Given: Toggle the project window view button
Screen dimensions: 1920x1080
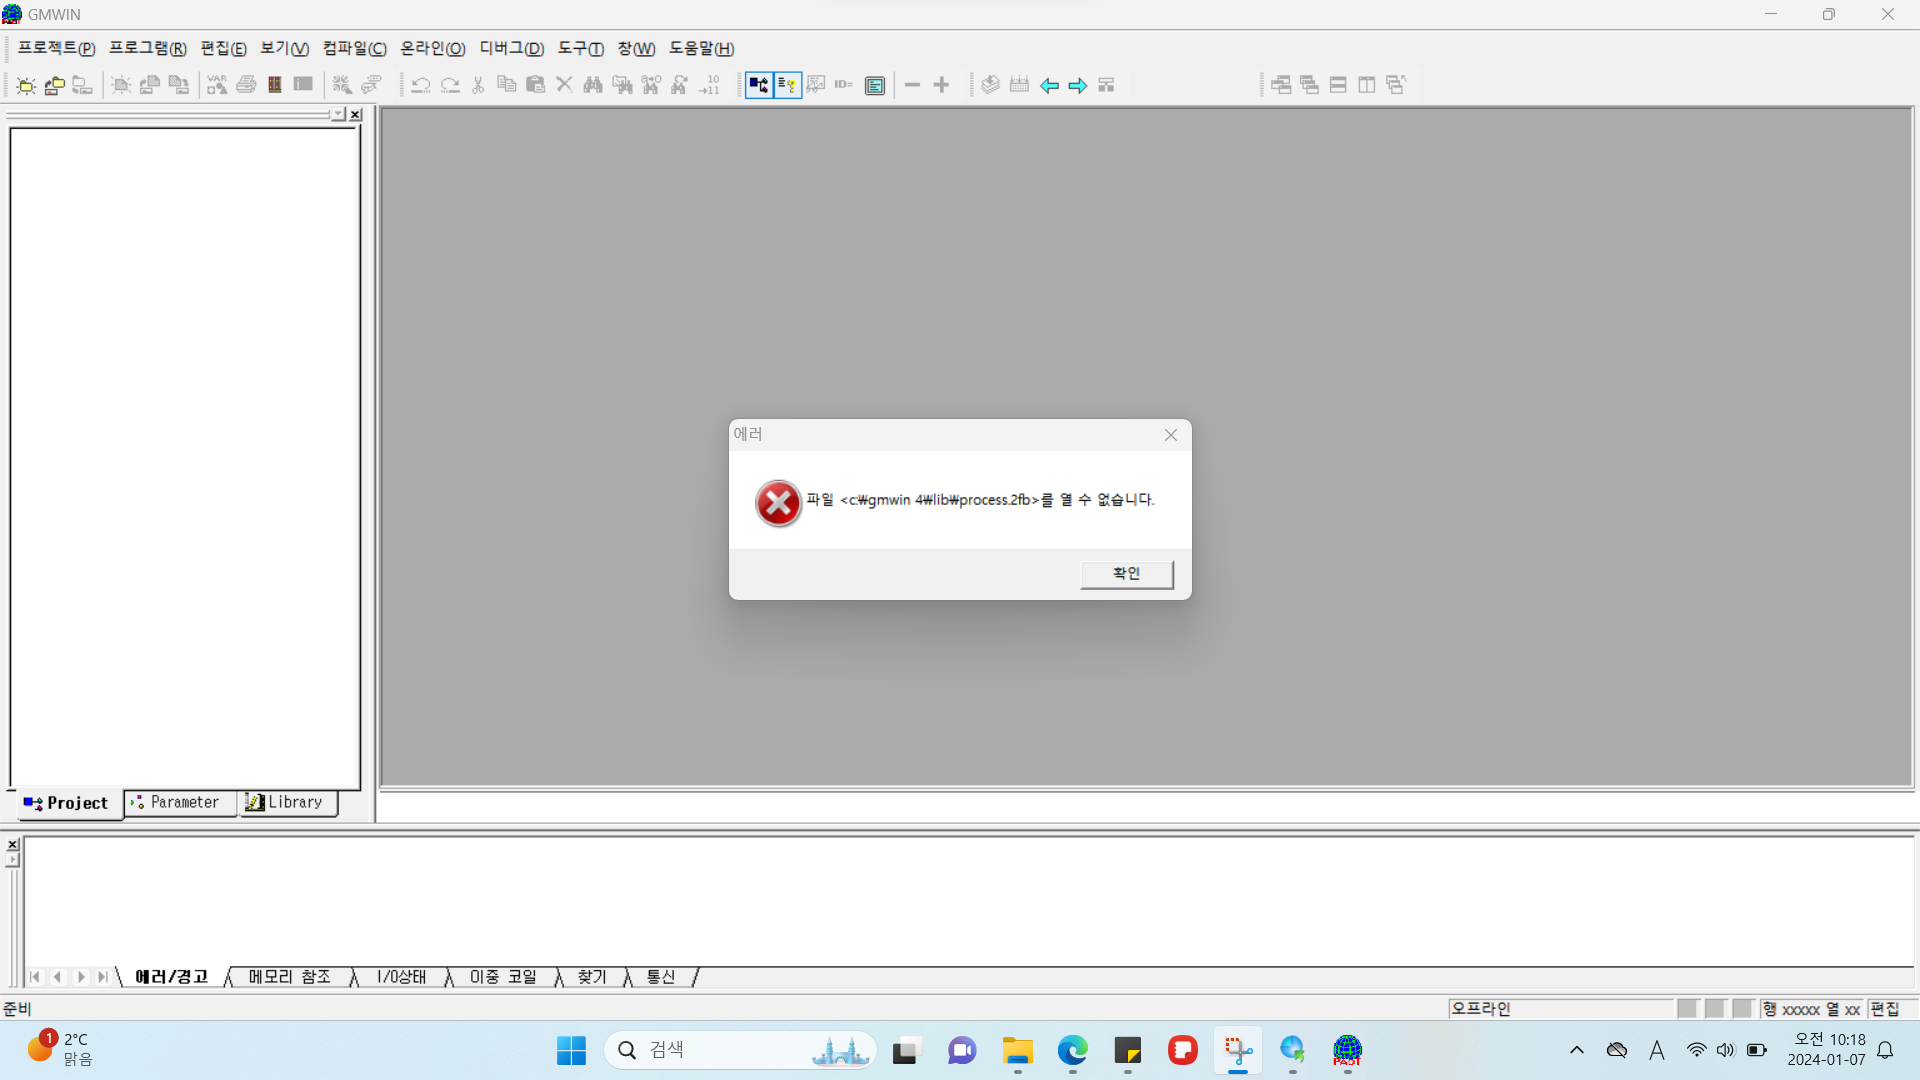Looking at the screenshot, I should click(x=759, y=86).
